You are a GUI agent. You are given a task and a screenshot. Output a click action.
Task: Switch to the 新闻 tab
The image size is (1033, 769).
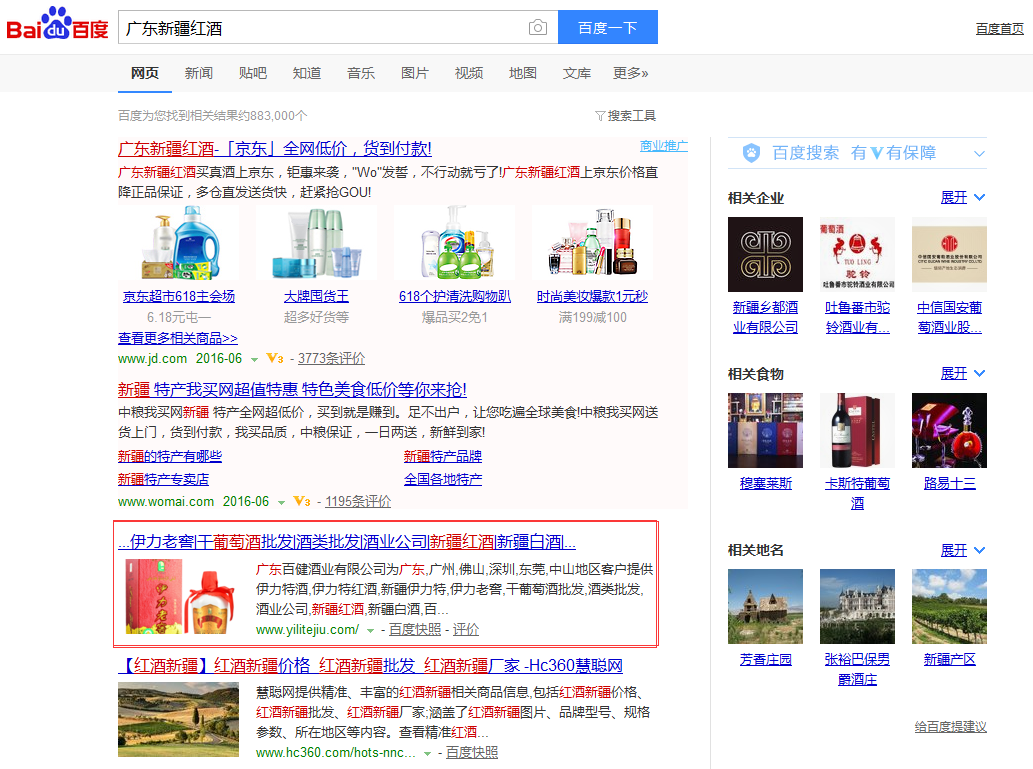[x=199, y=73]
